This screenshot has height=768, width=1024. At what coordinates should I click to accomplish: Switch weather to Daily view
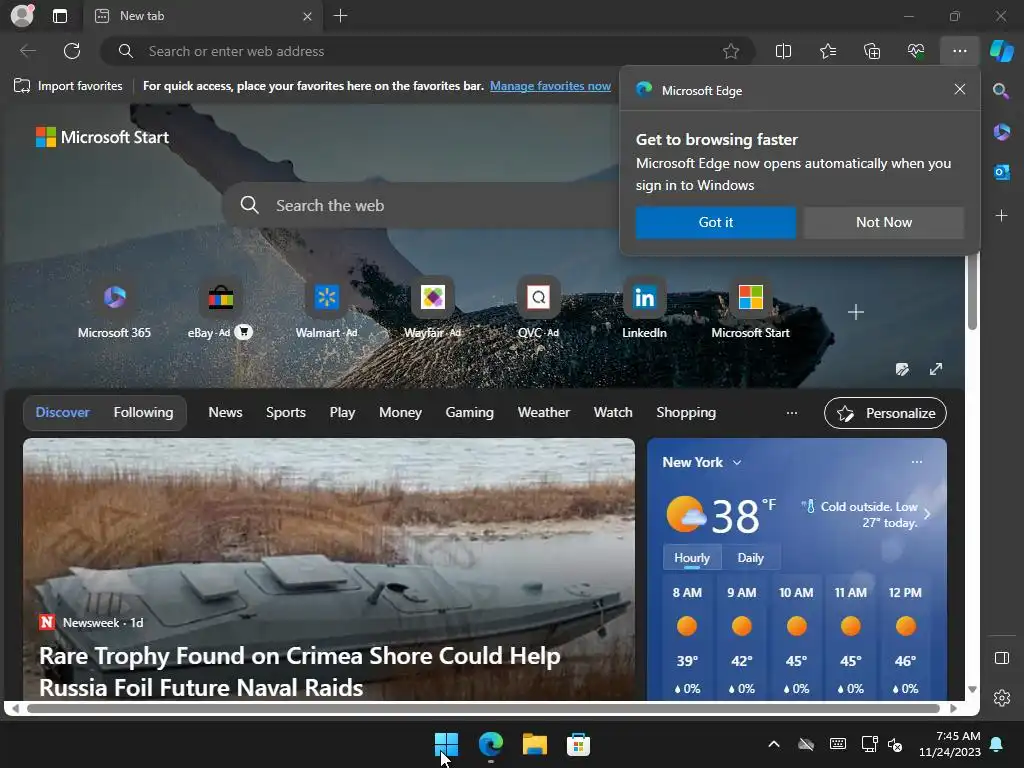[x=750, y=558]
